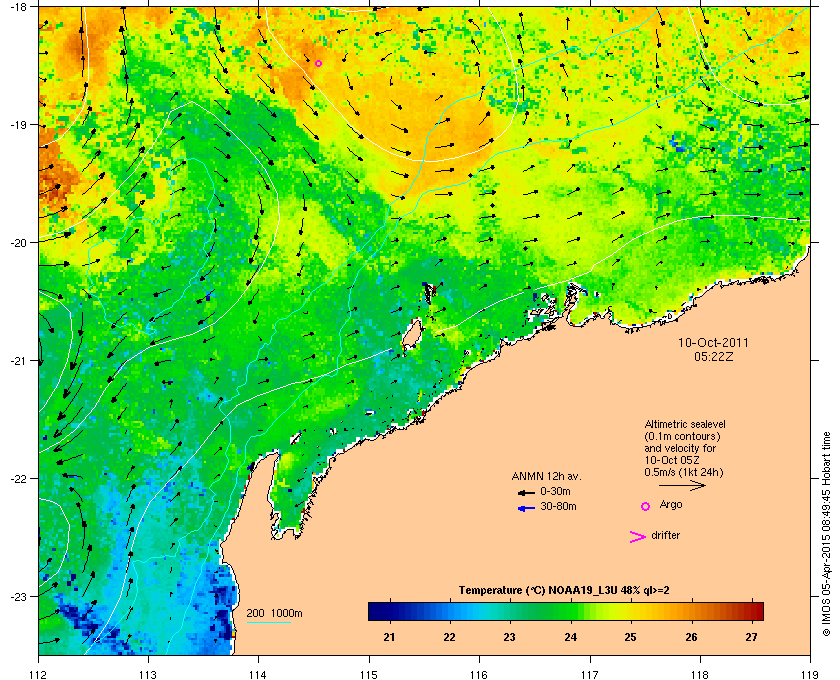
Task: Click the magenta Argo legend circle
Action: (646, 506)
